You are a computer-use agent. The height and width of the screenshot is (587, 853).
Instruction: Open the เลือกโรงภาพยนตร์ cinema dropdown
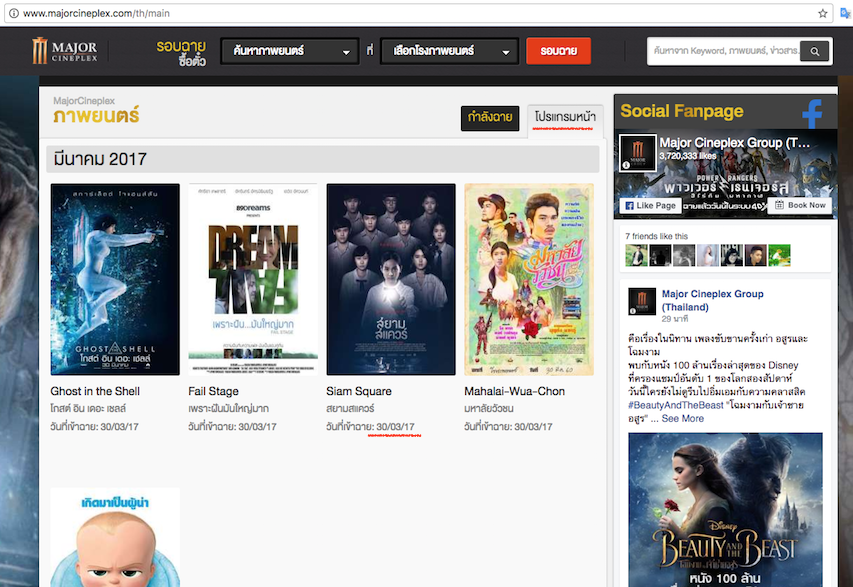point(449,51)
